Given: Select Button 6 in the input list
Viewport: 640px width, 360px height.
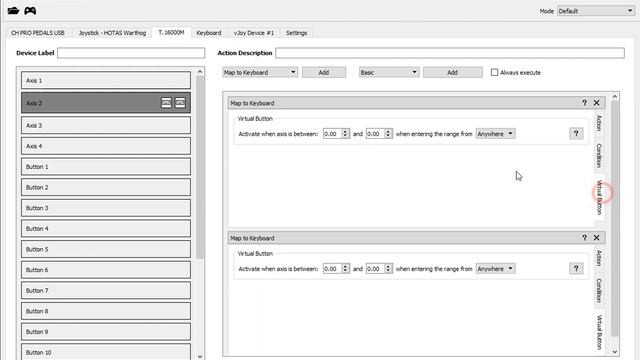Looking at the screenshot, I should pyautogui.click(x=106, y=270).
